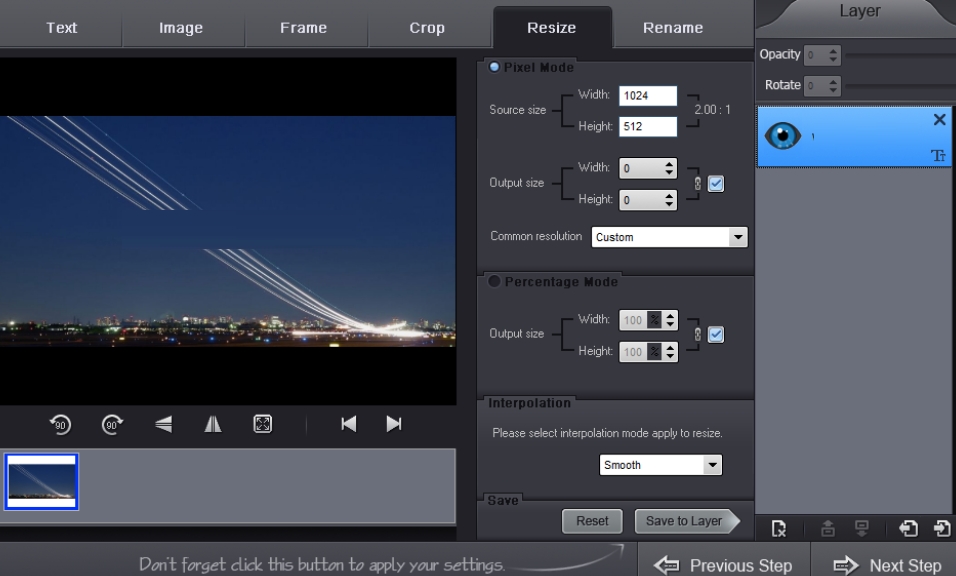This screenshot has height=576, width=956.
Task: Expand the Smooth interpolation dropdown
Action: (711, 465)
